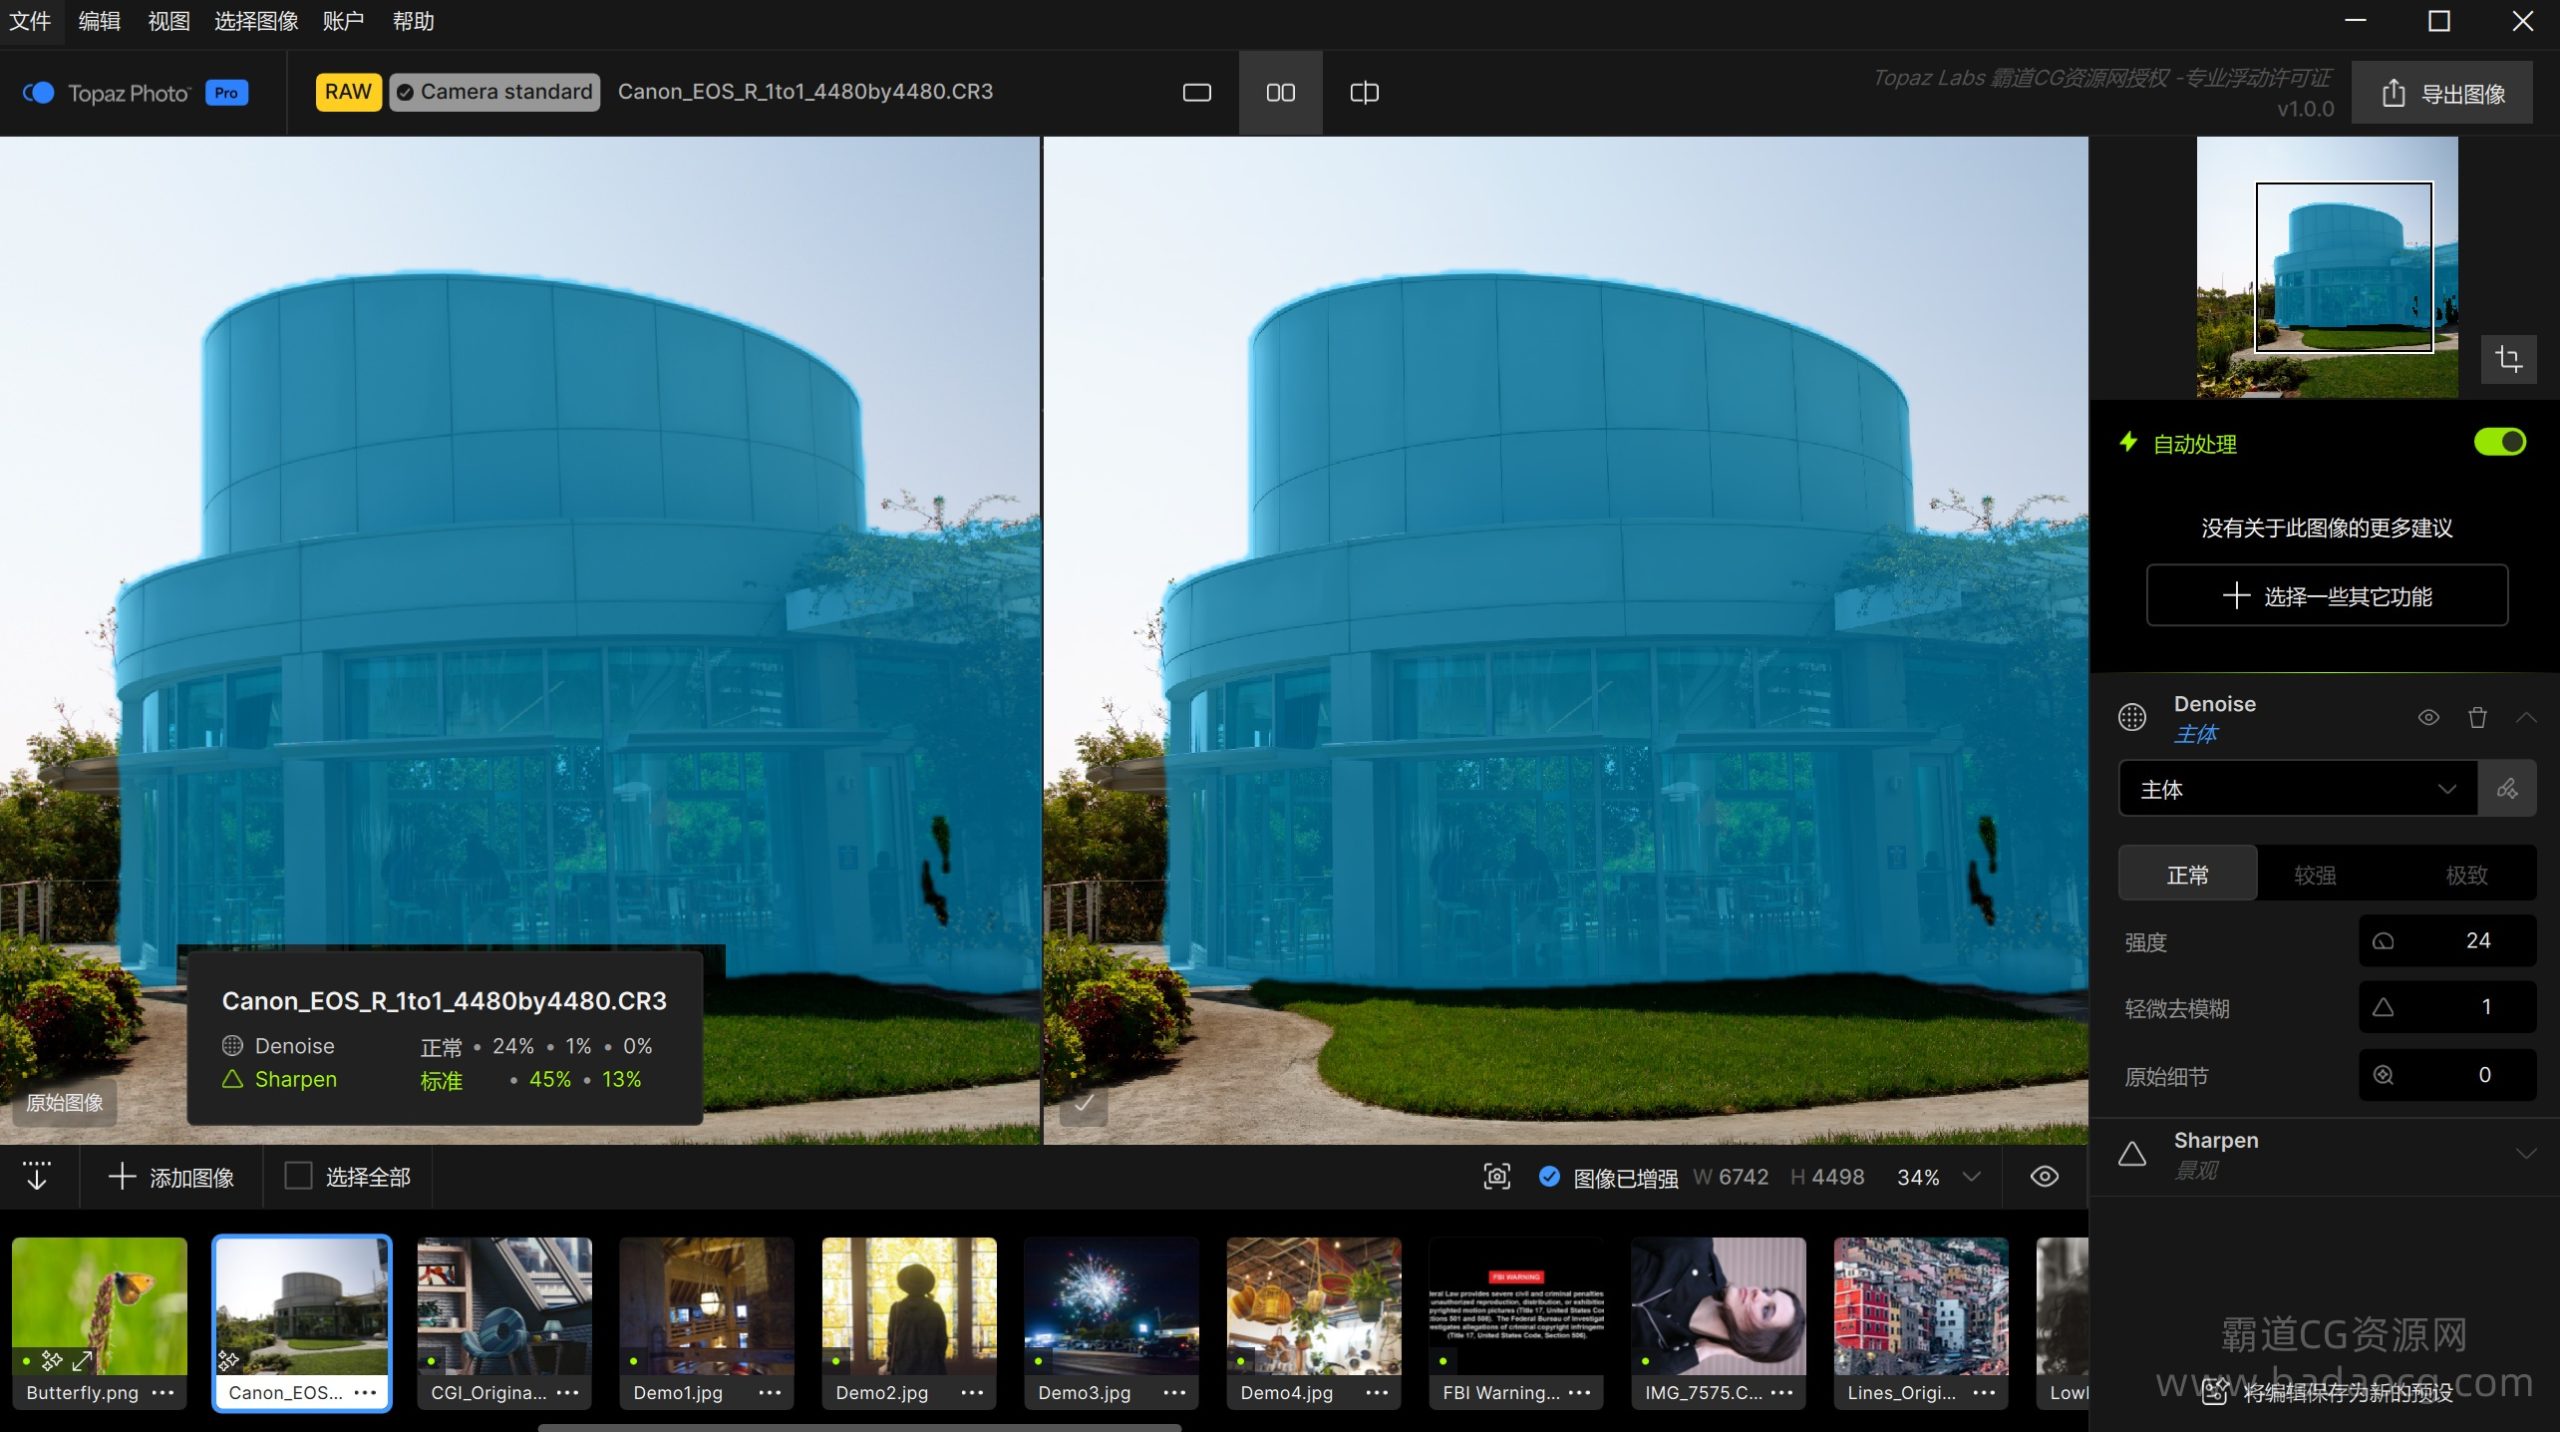This screenshot has height=1432, width=2560.
Task: Select the 较强 denoise mode tab
Action: coord(2314,875)
